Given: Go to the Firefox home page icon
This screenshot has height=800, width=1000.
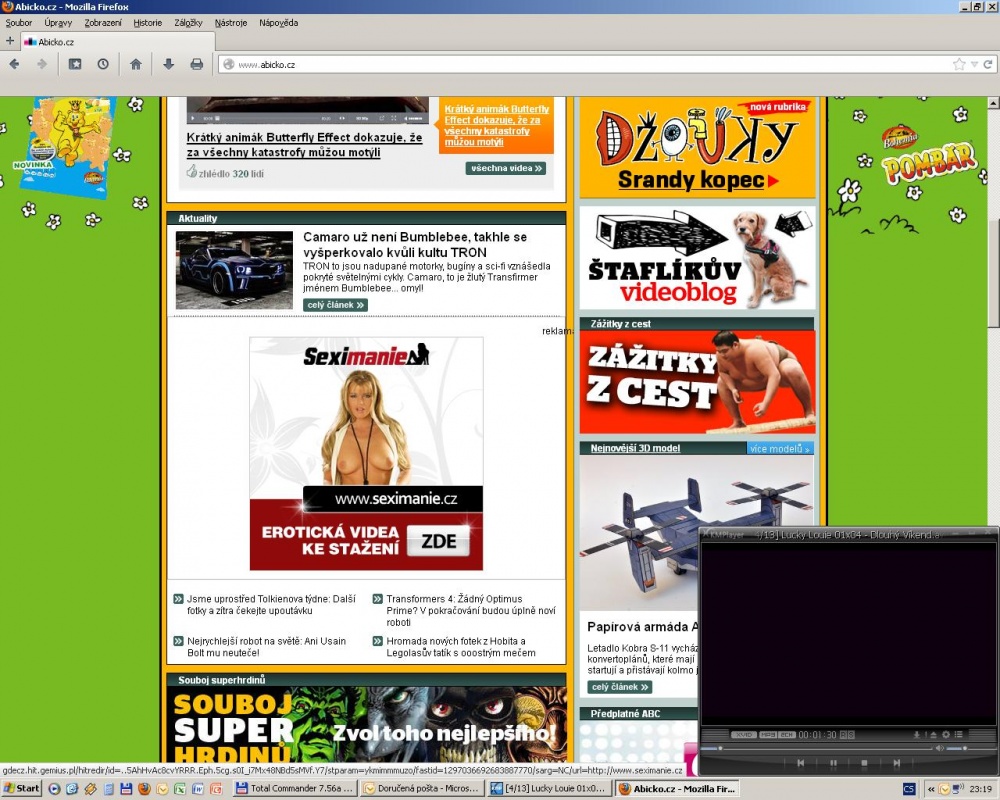Looking at the screenshot, I should (135, 64).
